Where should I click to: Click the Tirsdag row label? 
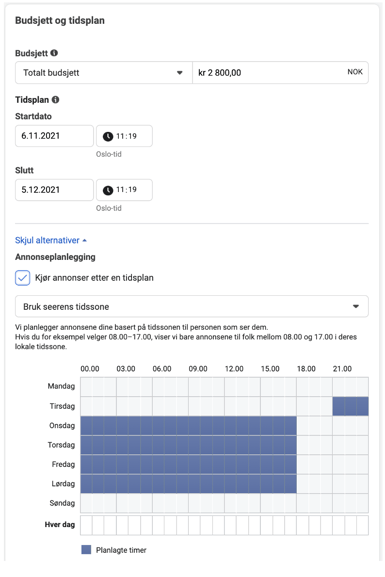62,406
